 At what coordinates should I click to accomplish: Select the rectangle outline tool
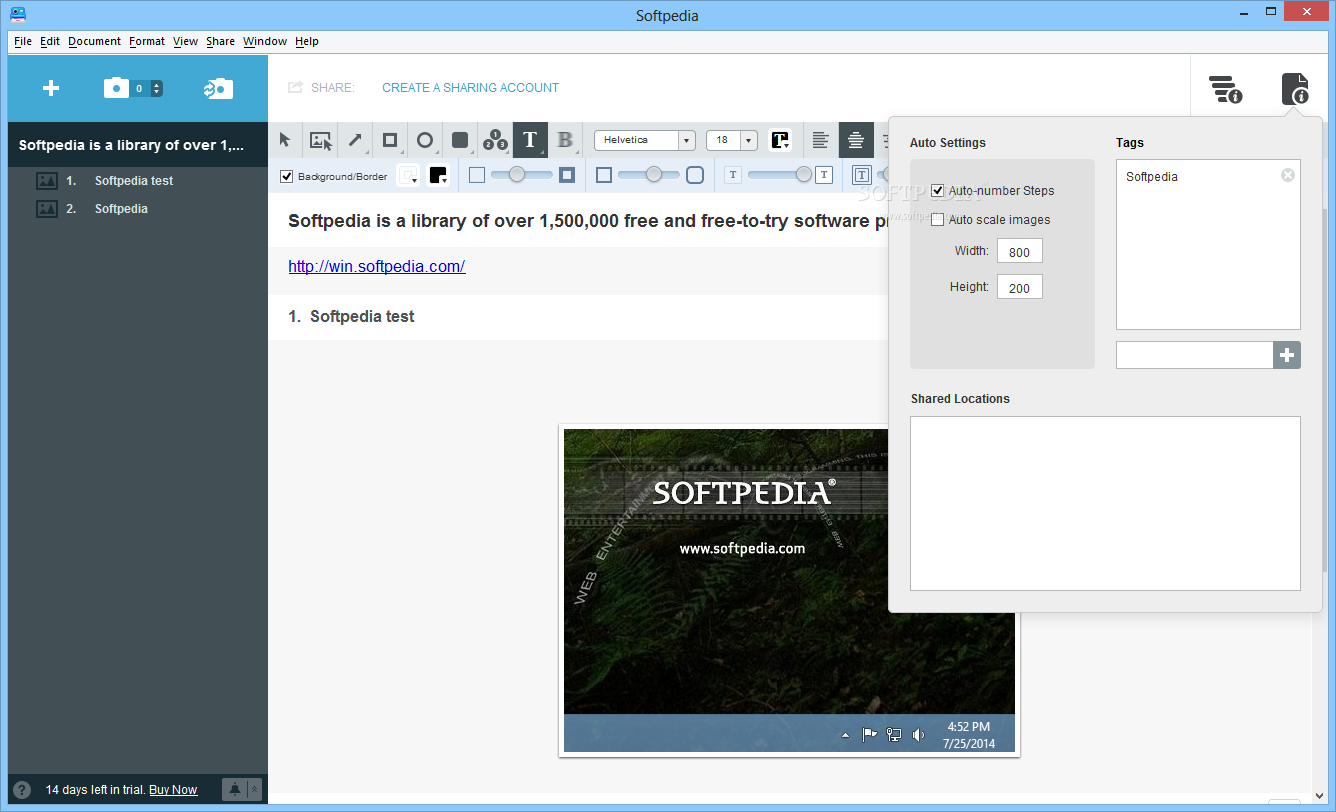pyautogui.click(x=390, y=140)
